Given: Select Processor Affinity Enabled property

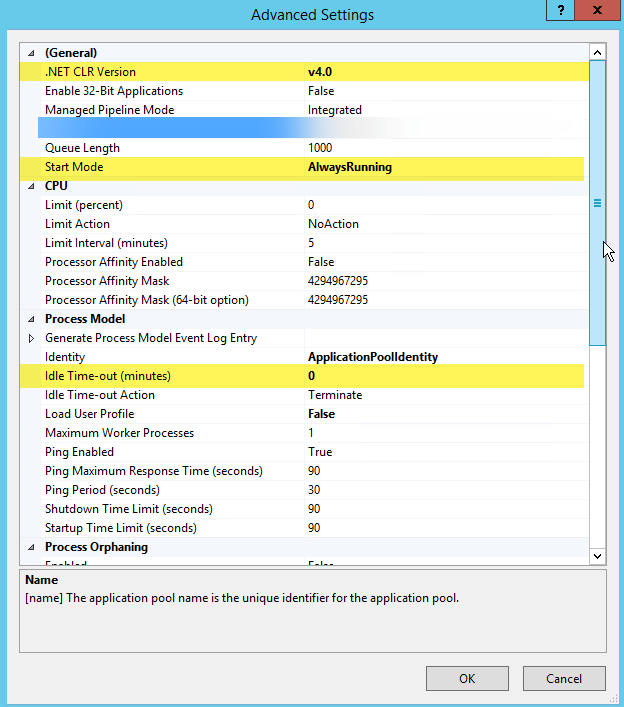Looking at the screenshot, I should [x=114, y=262].
